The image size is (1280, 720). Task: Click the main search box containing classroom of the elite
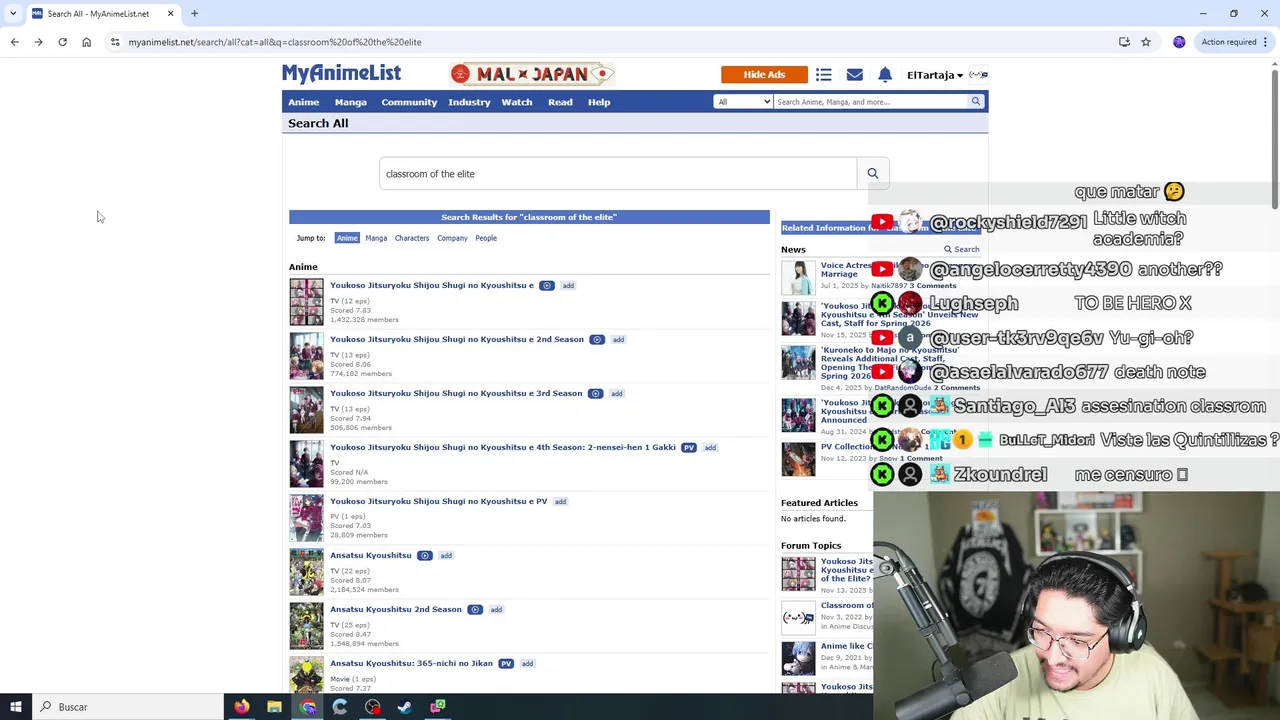[618, 174]
